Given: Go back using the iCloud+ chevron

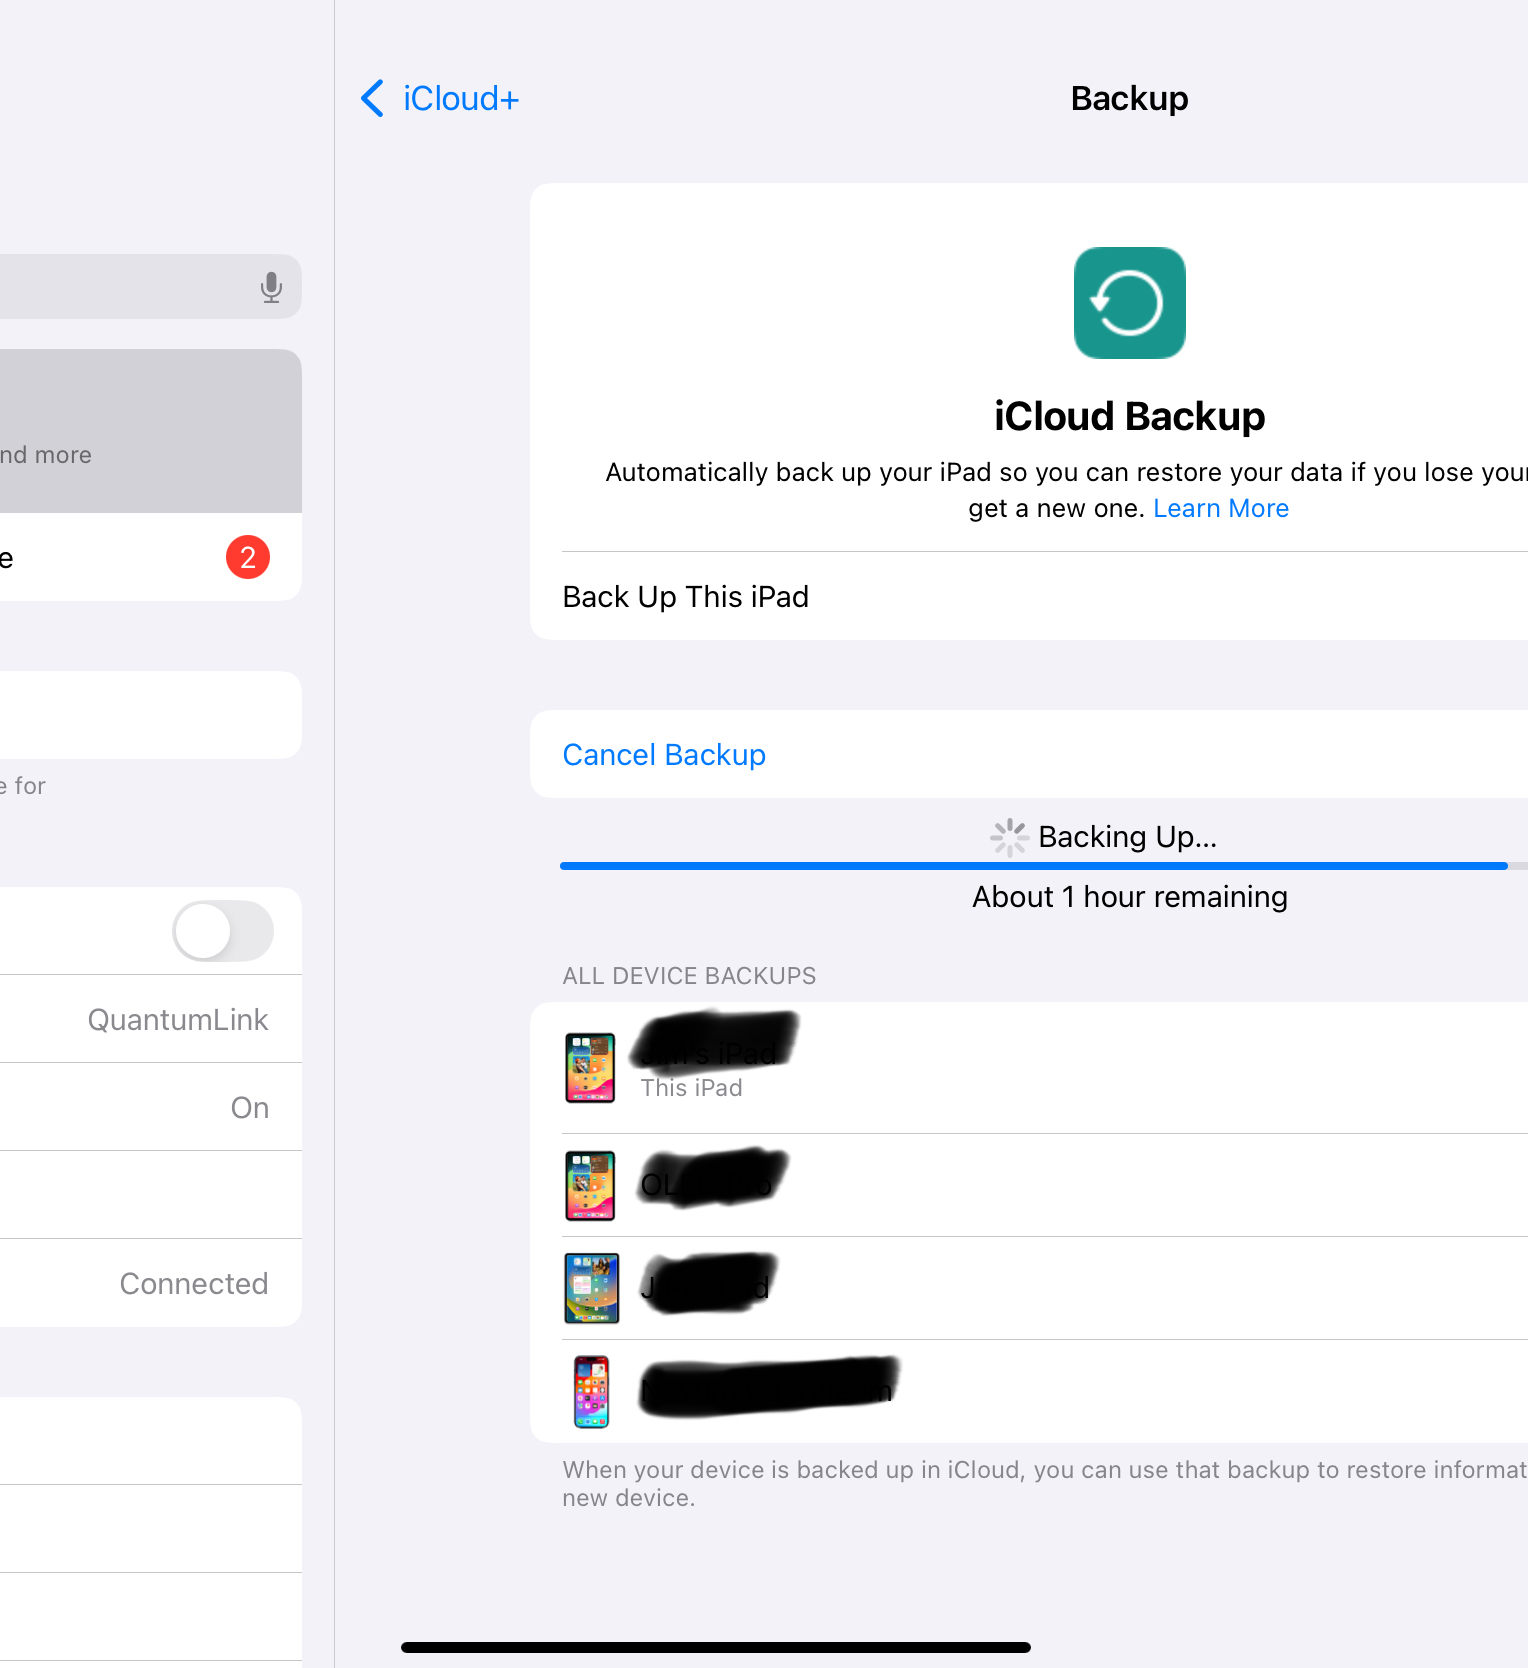Looking at the screenshot, I should (372, 98).
